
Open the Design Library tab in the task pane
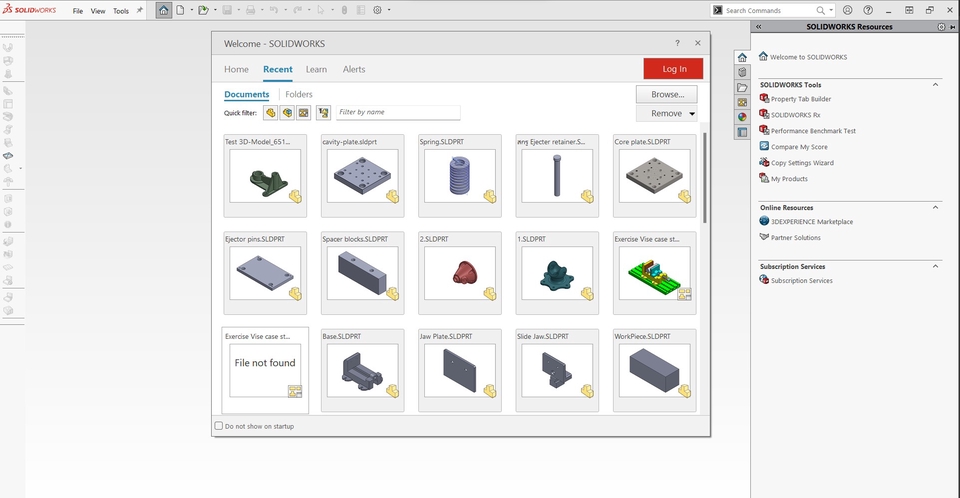tap(742, 72)
